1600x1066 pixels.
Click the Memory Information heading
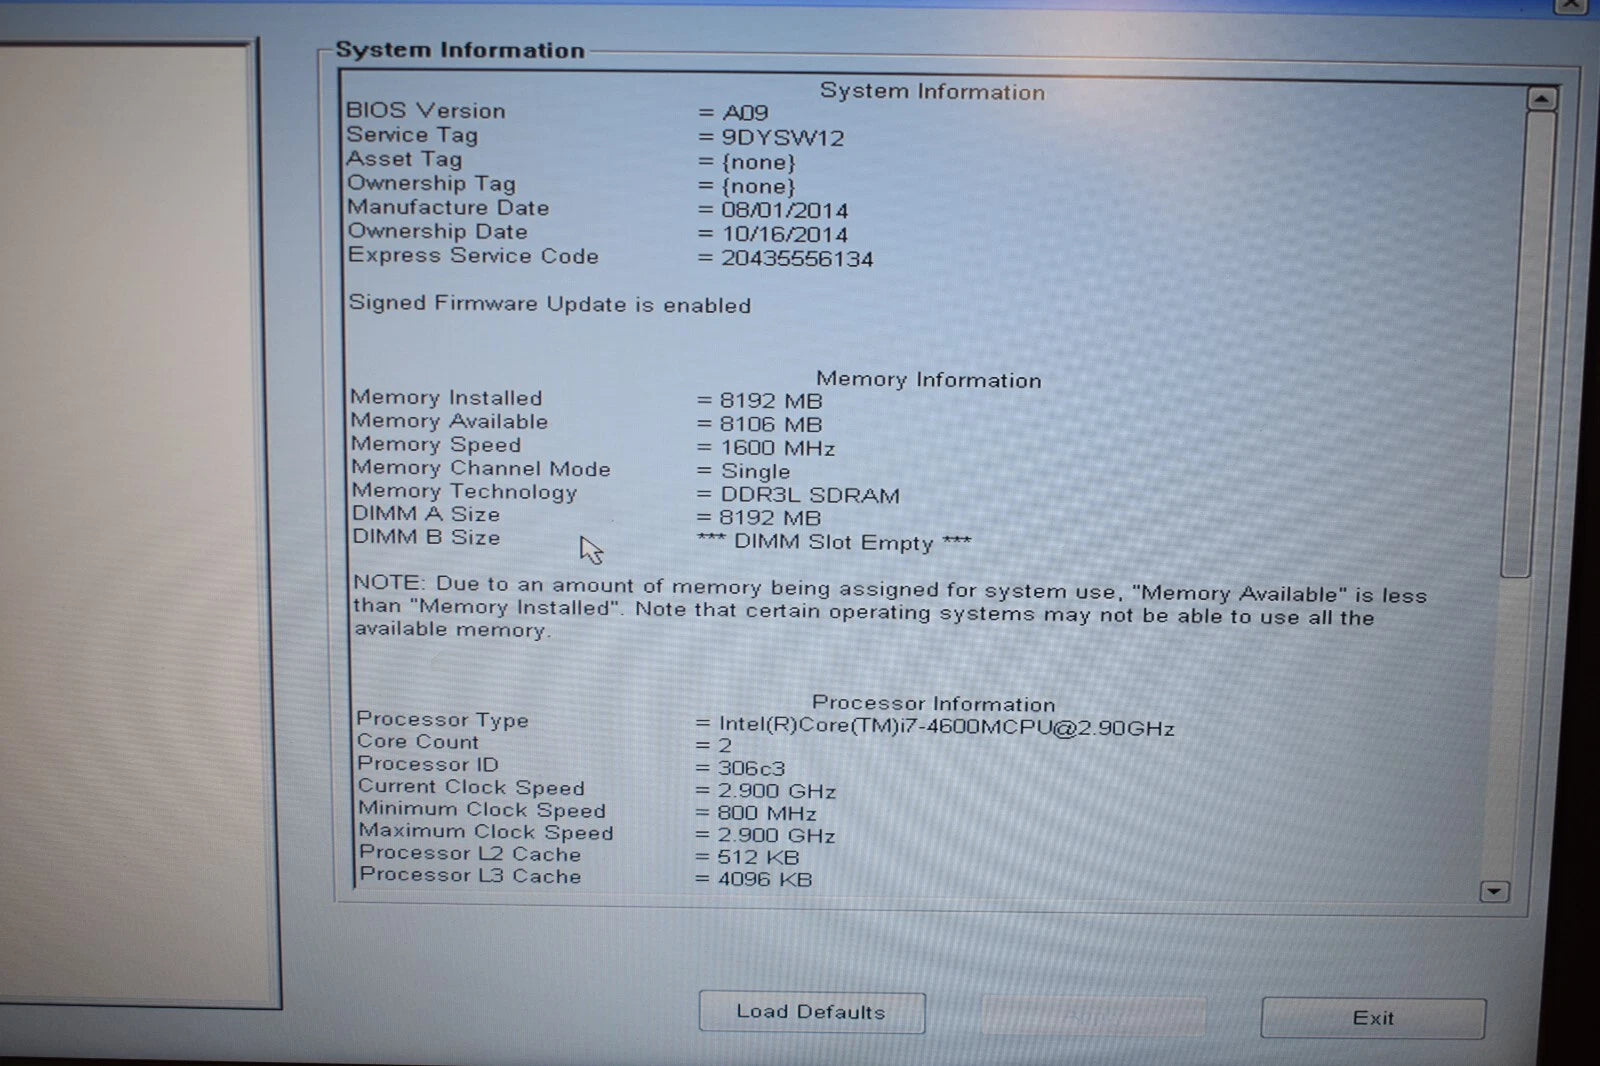(928, 379)
